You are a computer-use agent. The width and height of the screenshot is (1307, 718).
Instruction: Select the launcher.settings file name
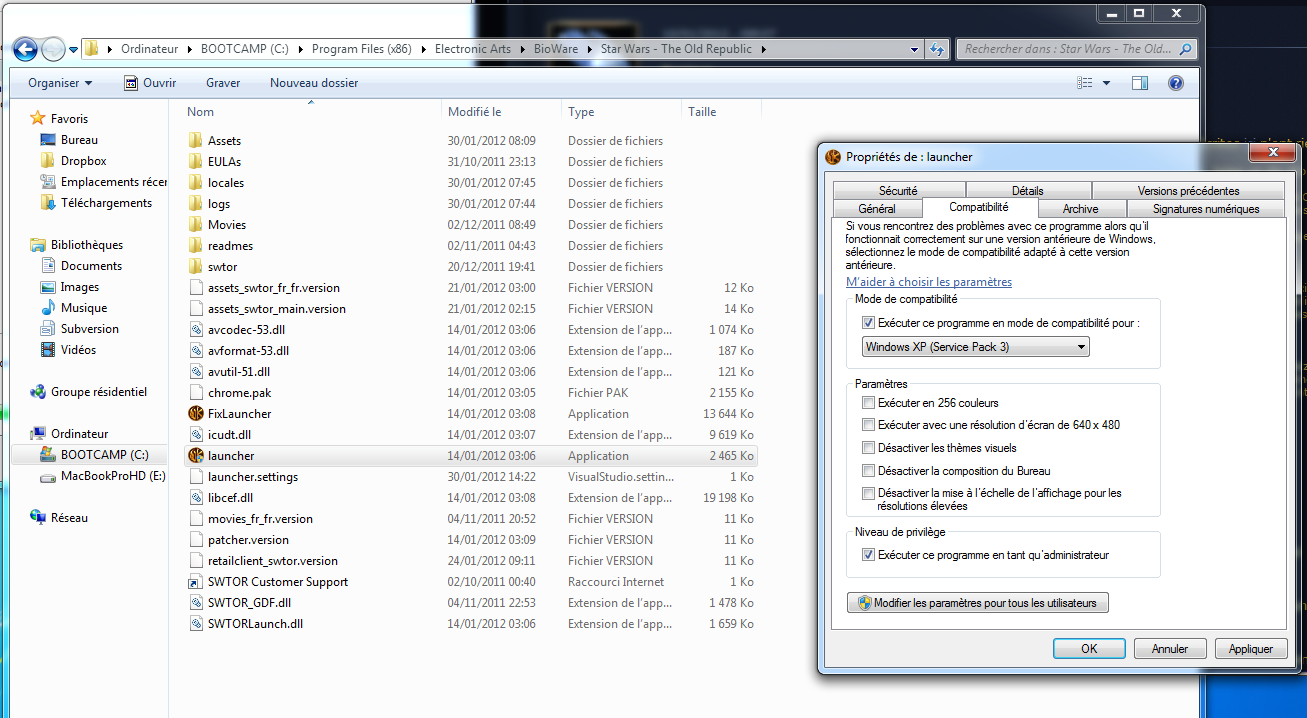pos(253,477)
